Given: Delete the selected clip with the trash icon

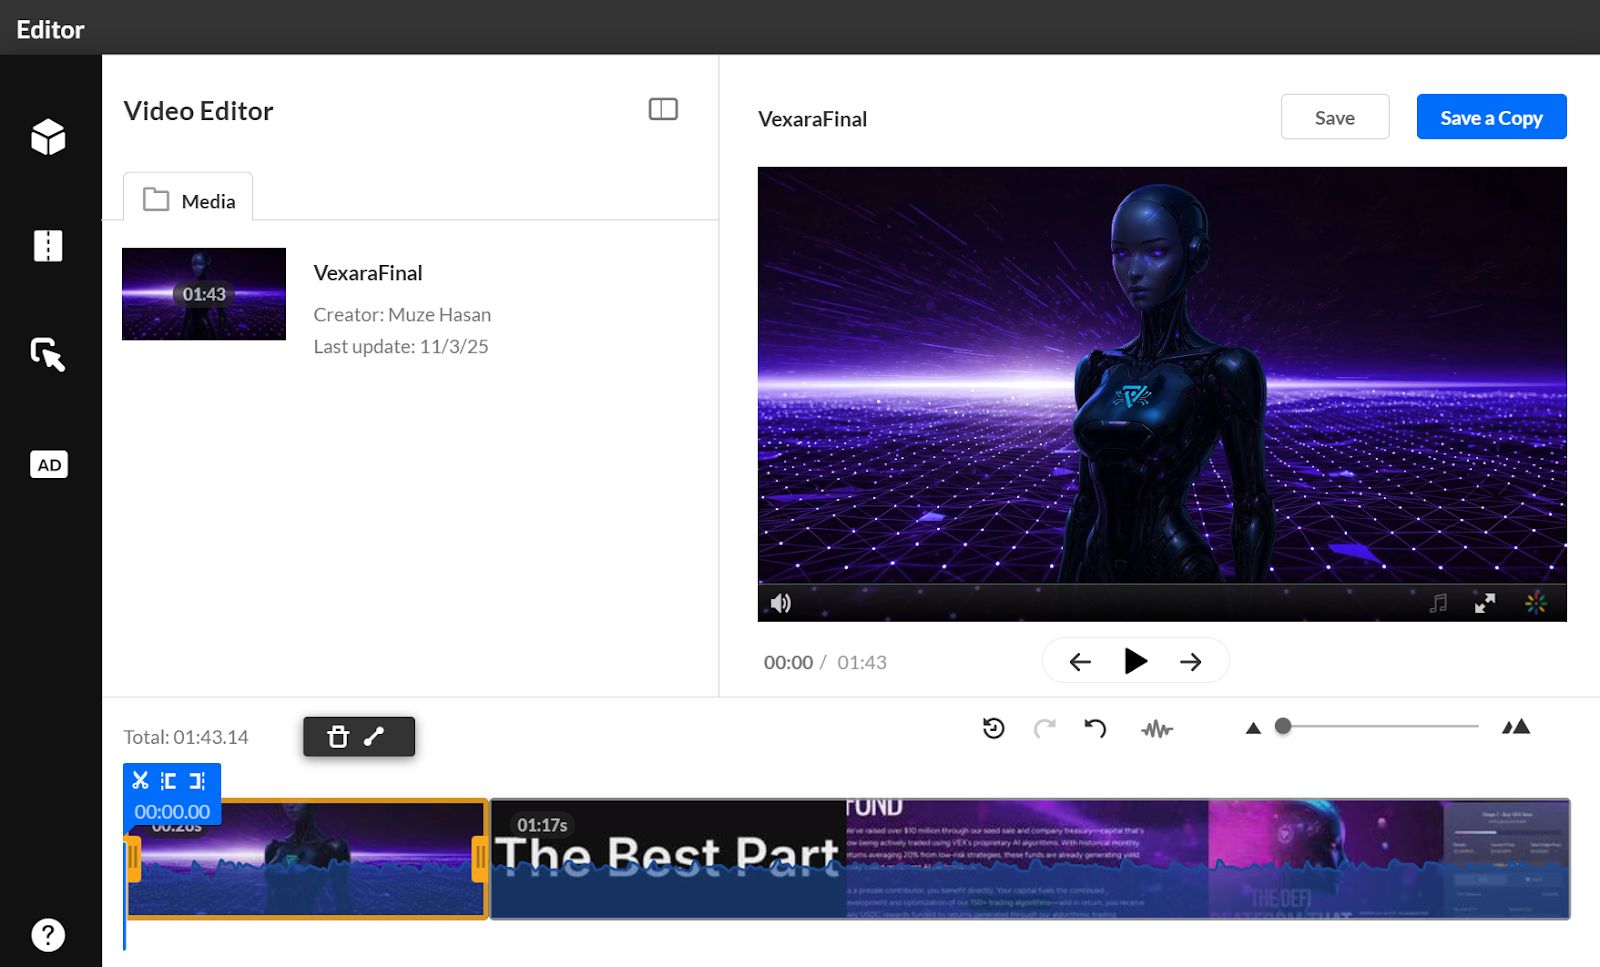Looking at the screenshot, I should (x=338, y=737).
